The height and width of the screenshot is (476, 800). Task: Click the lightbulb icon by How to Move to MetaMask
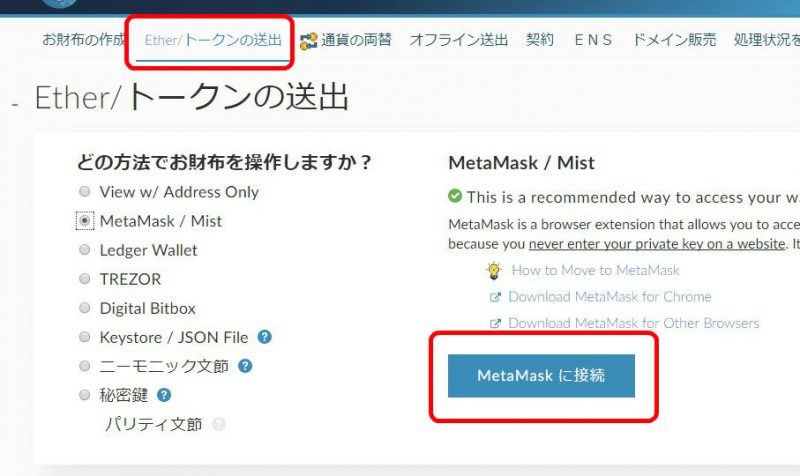coord(494,270)
